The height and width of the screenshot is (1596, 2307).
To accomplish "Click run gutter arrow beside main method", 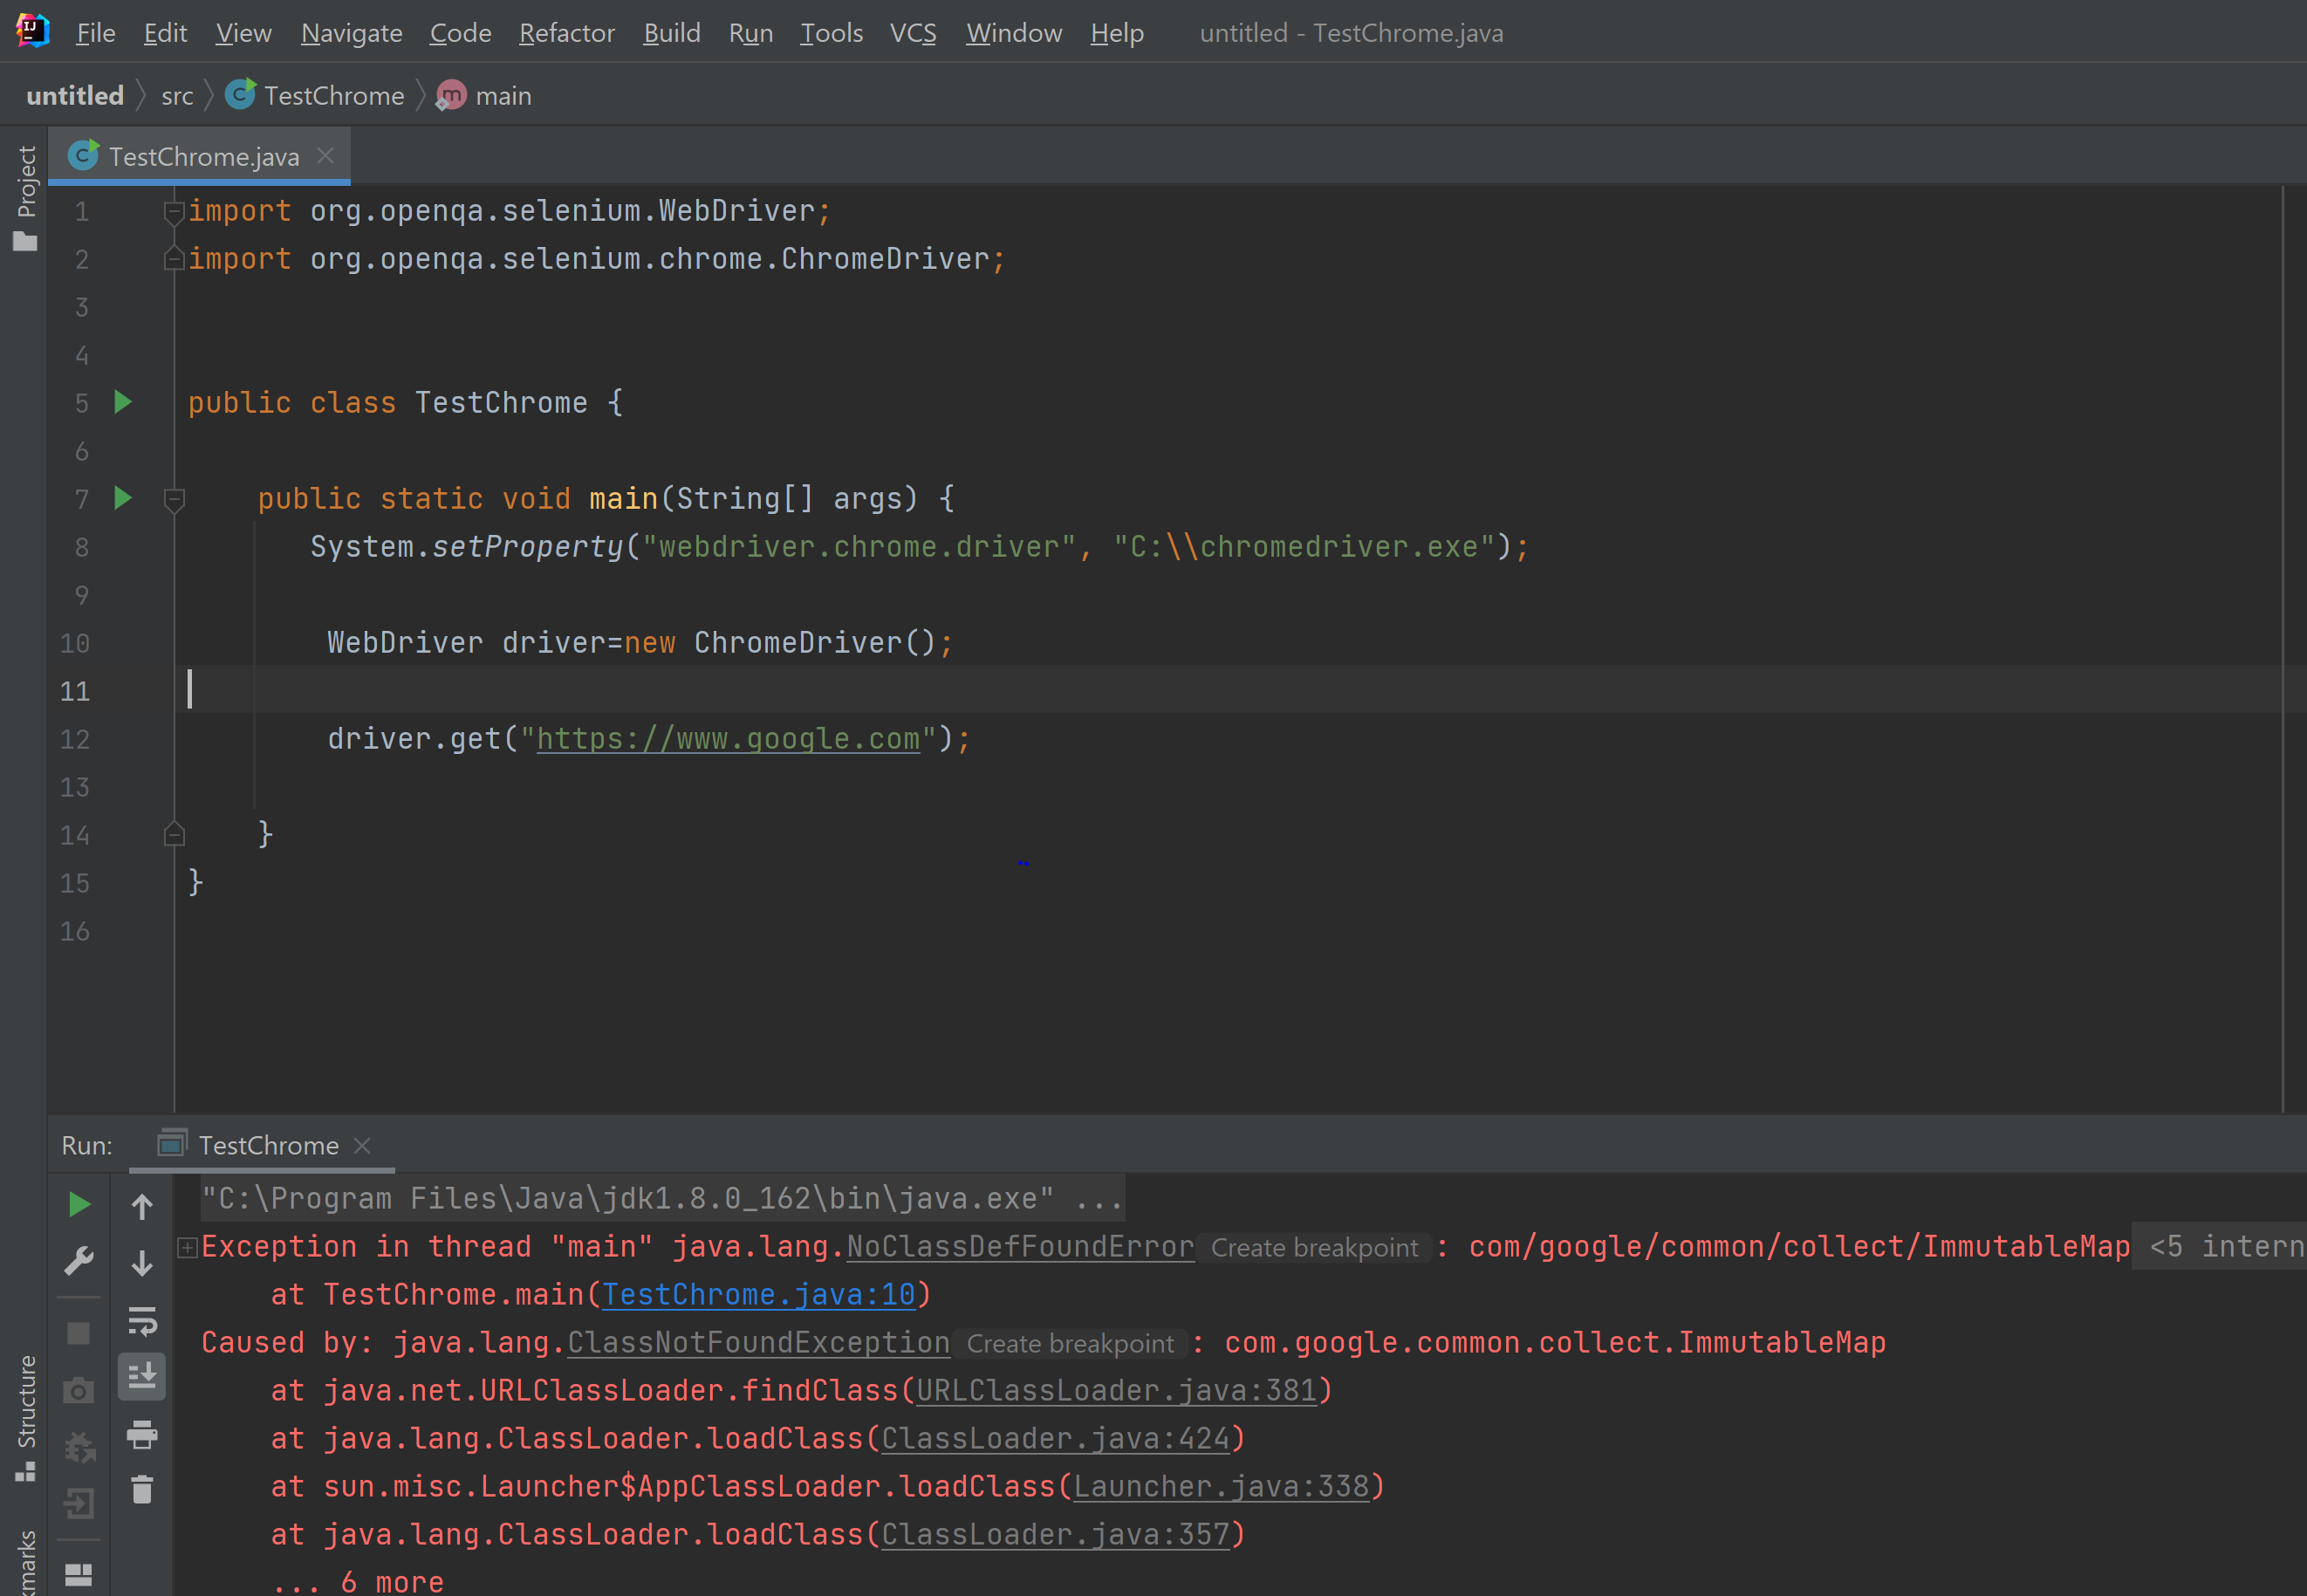I will (x=123, y=498).
